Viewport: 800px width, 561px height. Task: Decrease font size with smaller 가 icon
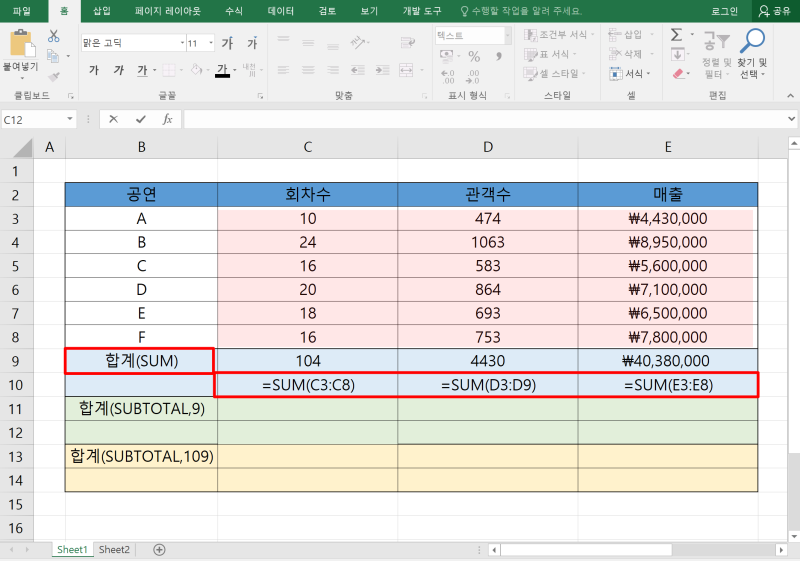point(252,43)
